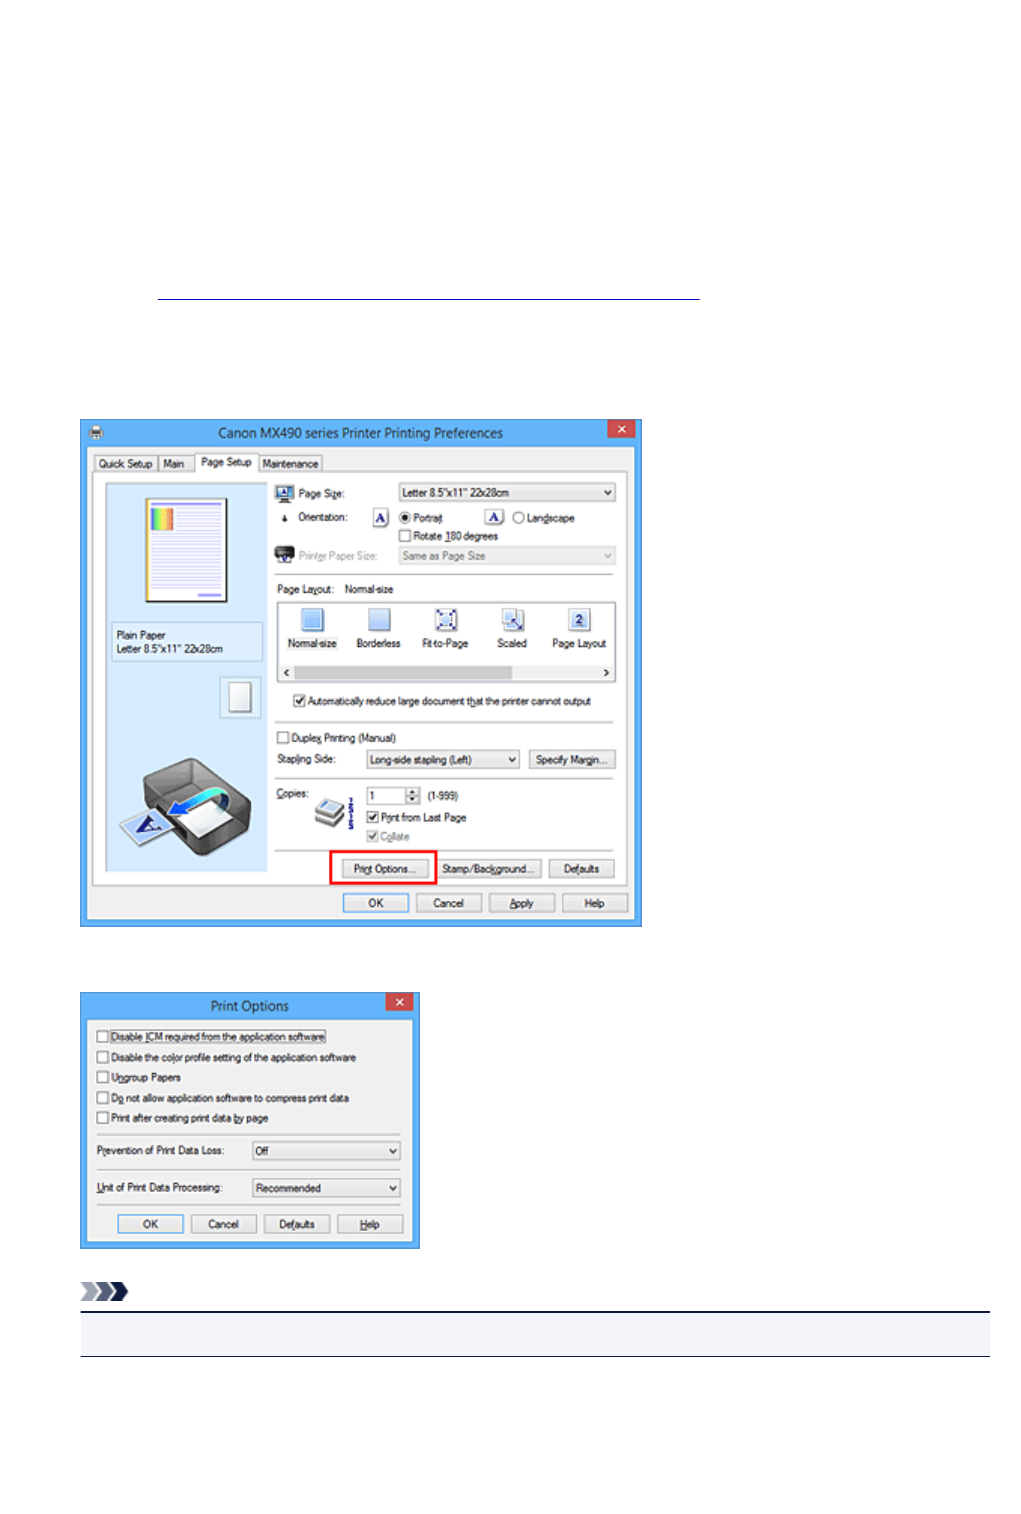This screenshot has height=1514, width=1021.
Task: Click Specify Margin button
Action: pos(572,760)
